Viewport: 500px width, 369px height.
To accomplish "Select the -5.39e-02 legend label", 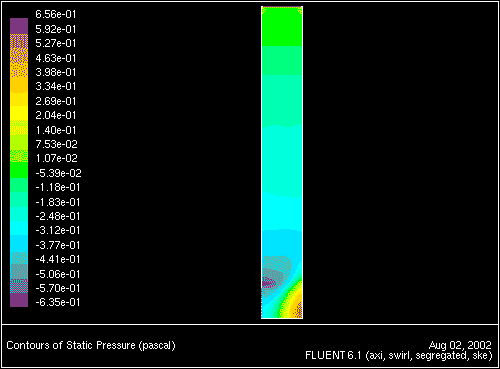I will click(58, 173).
